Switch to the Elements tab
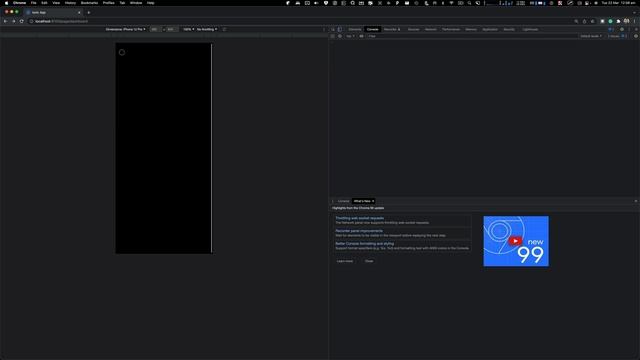The height and width of the screenshot is (360, 640). pyautogui.click(x=355, y=29)
